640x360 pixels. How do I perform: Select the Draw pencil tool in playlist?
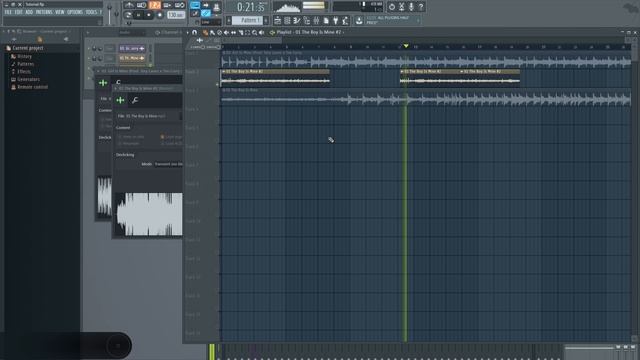click(205, 32)
